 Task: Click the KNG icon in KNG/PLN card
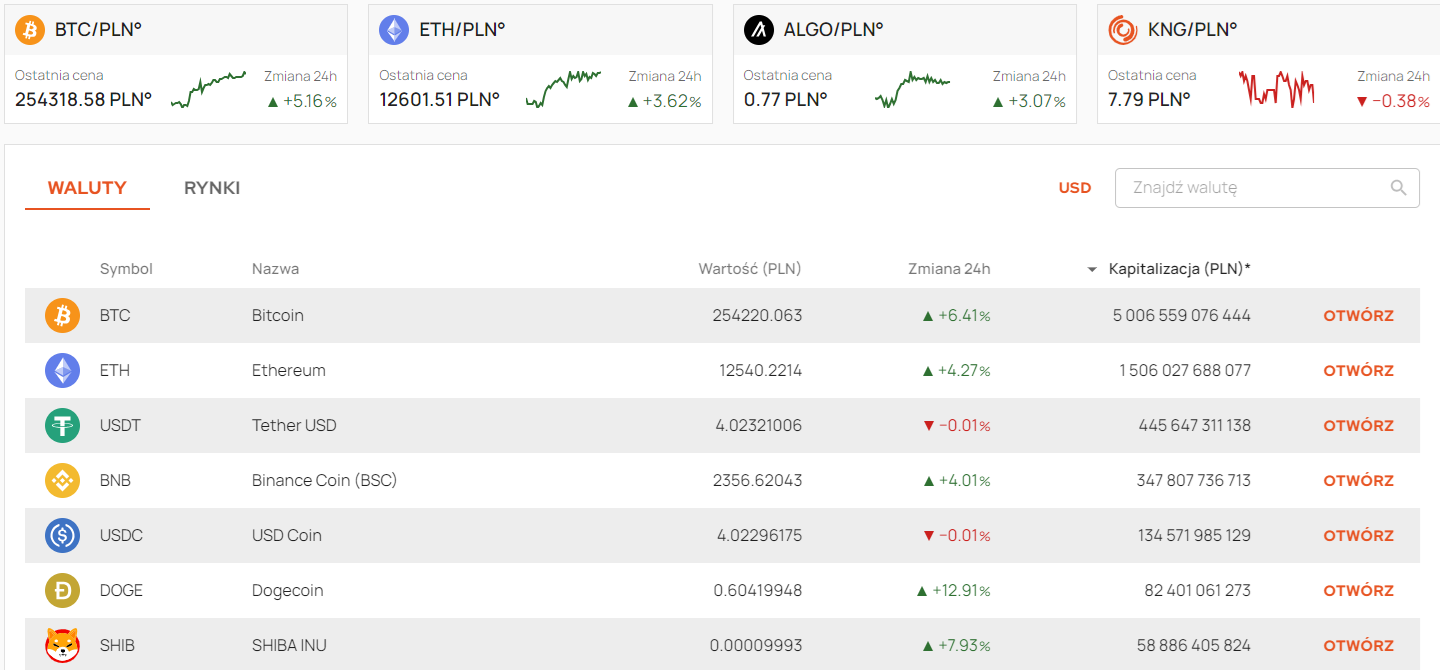point(1123,30)
